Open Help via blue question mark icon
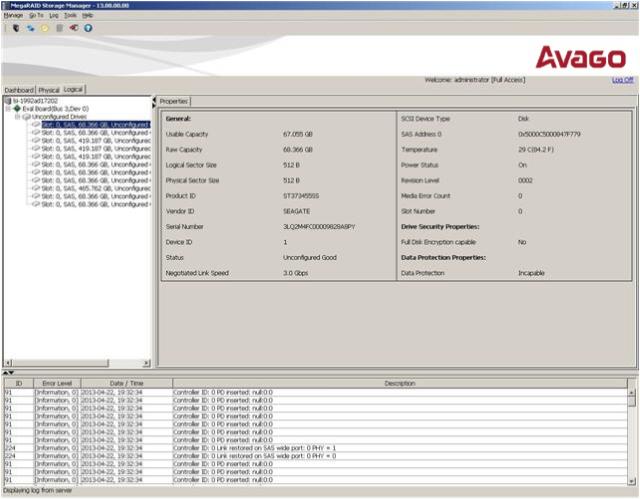 point(88,28)
